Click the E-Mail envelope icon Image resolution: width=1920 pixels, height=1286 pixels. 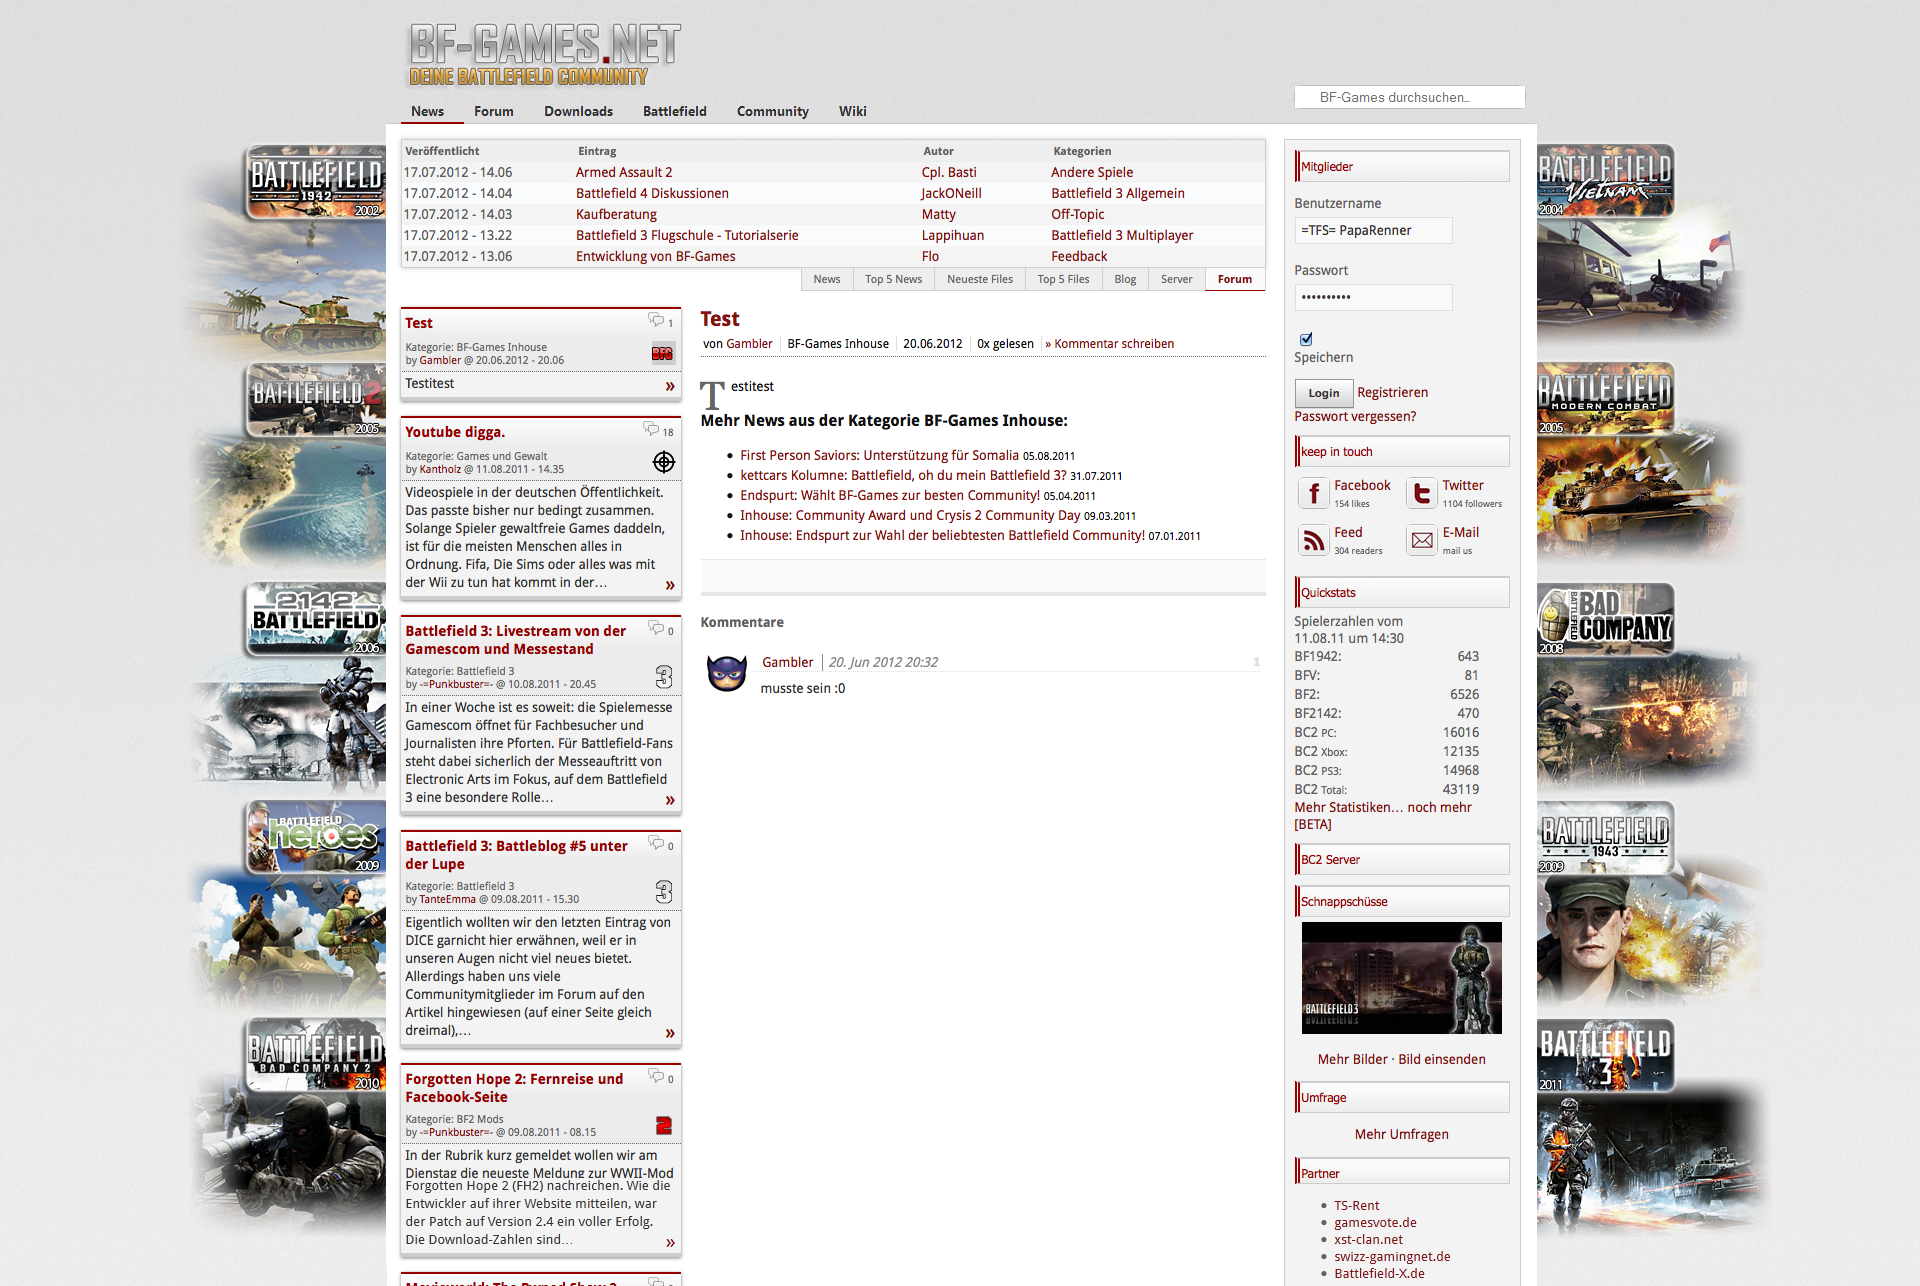1421,540
